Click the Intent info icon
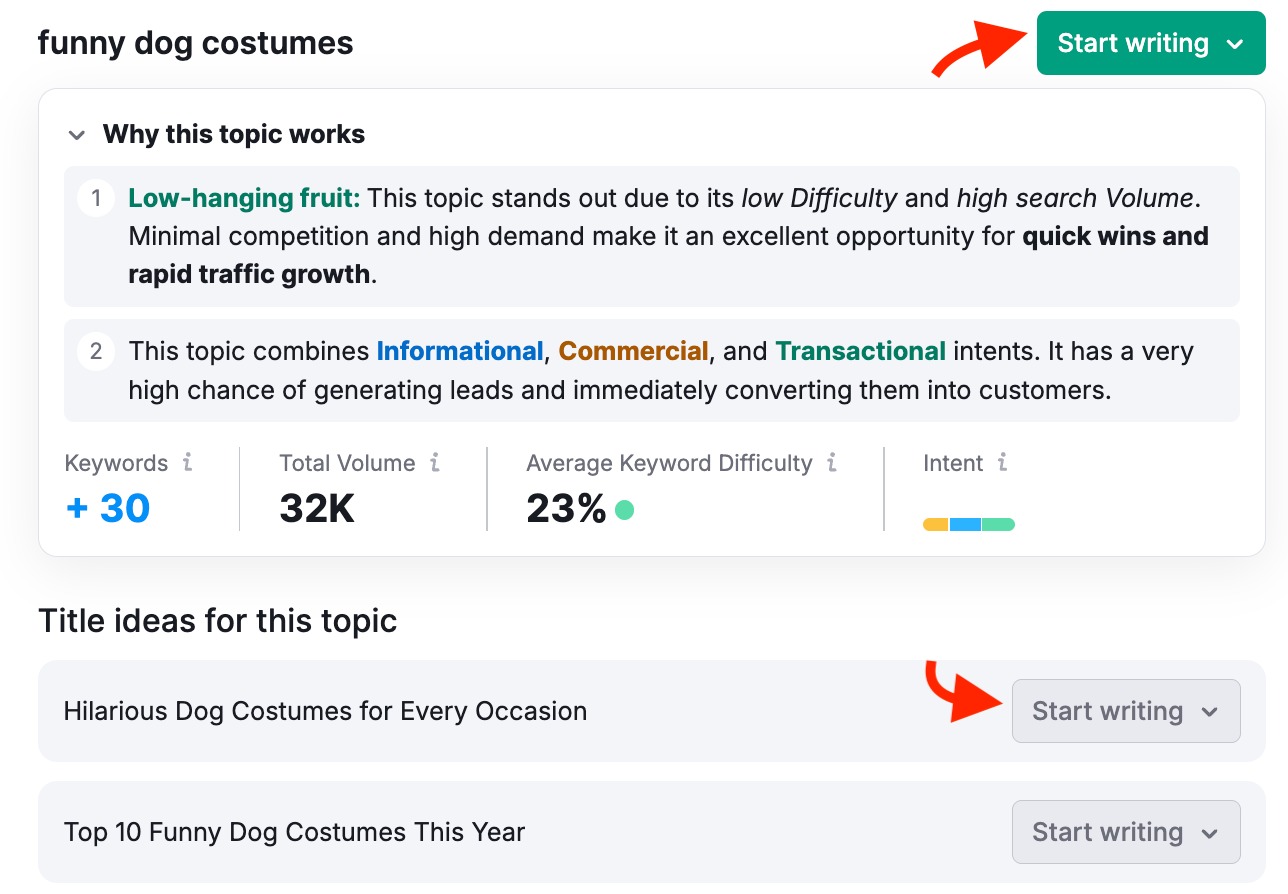This screenshot has width=1288, height=894. pos(1002,463)
